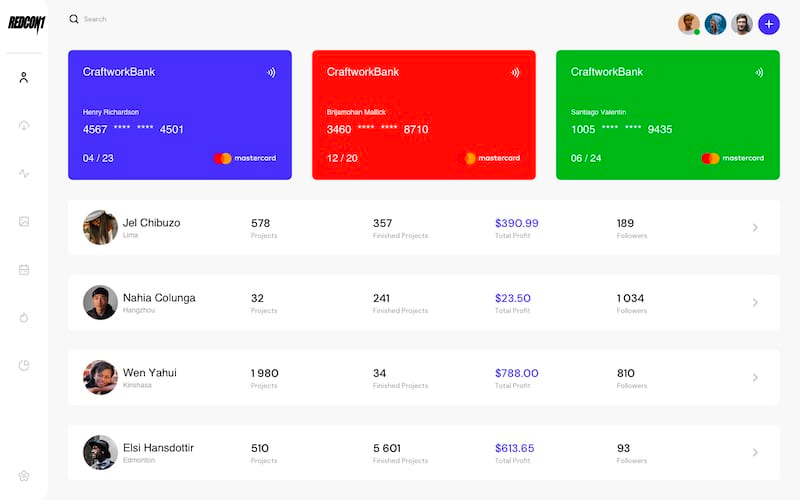800x500 pixels.
Task: Select the glasses-wearing avatar in header
Action: click(x=742, y=23)
